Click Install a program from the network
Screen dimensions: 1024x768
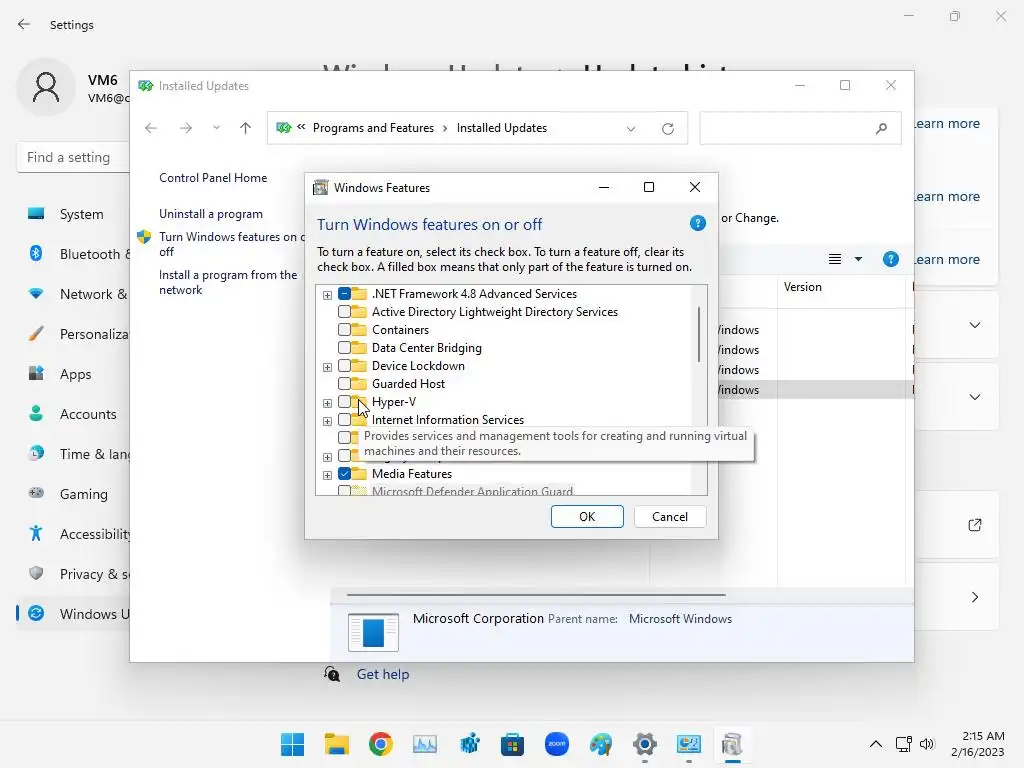pos(228,282)
